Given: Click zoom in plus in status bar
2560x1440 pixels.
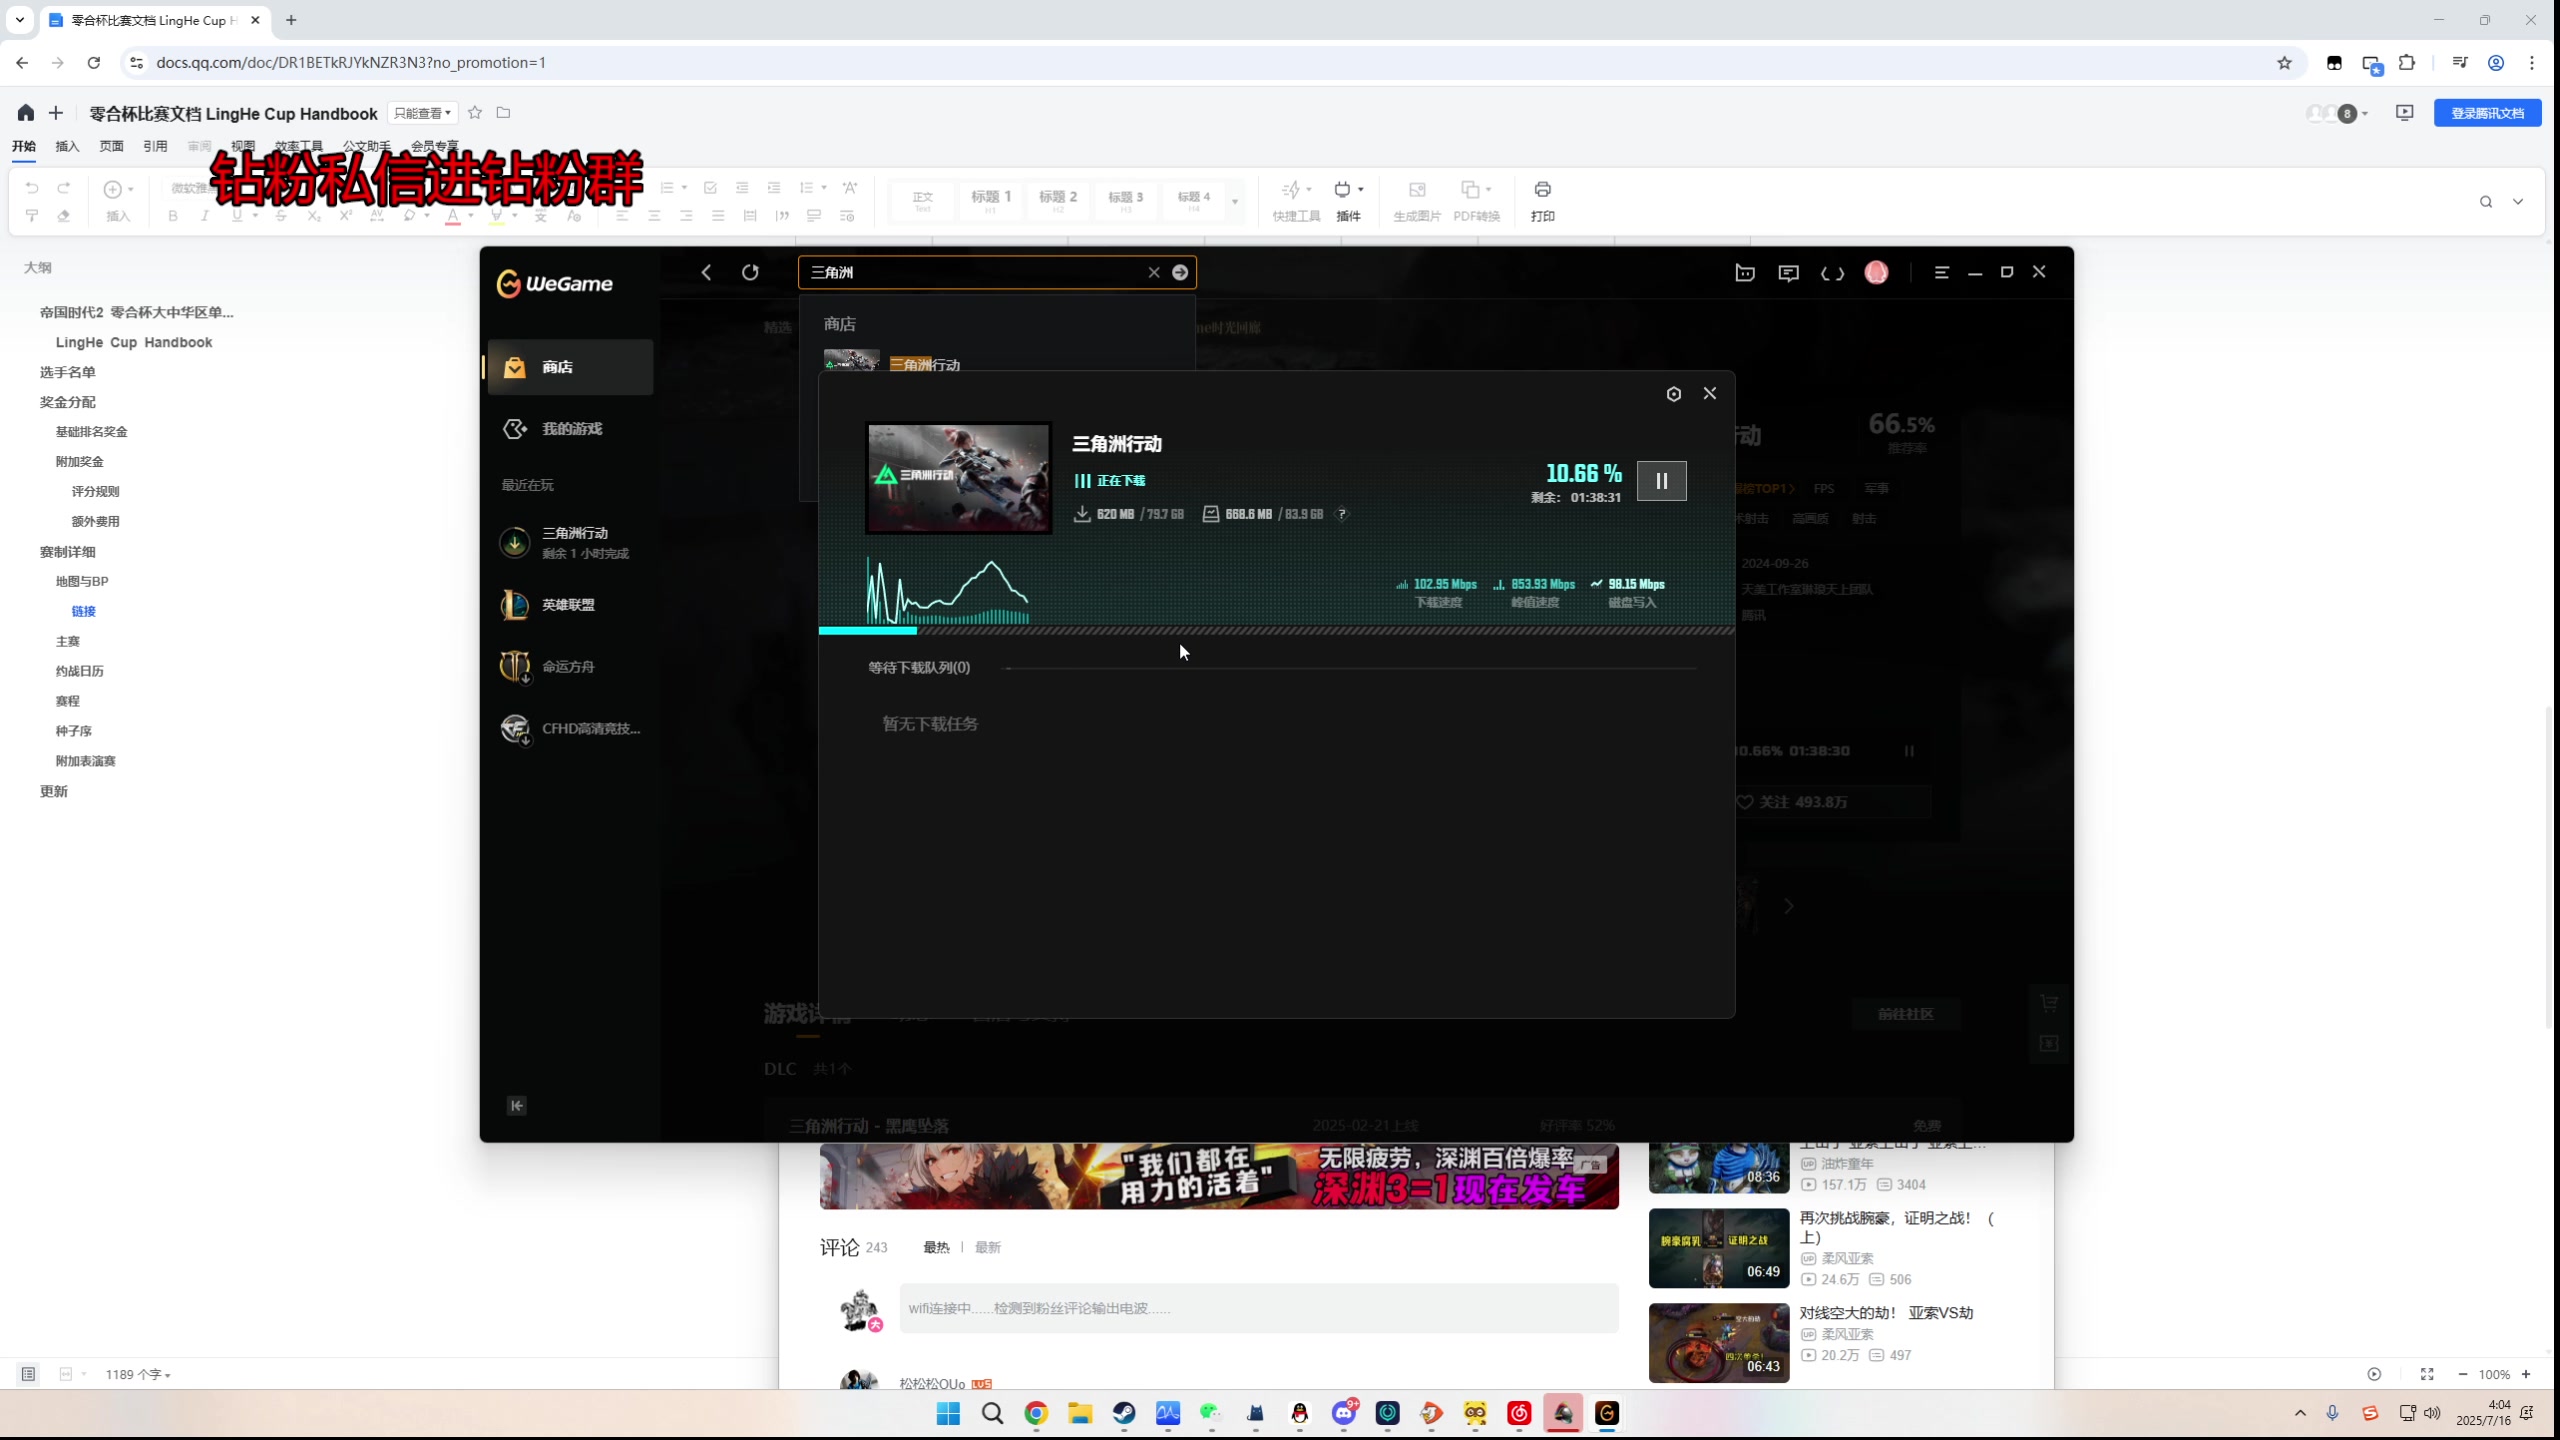Looking at the screenshot, I should pos(2526,1375).
